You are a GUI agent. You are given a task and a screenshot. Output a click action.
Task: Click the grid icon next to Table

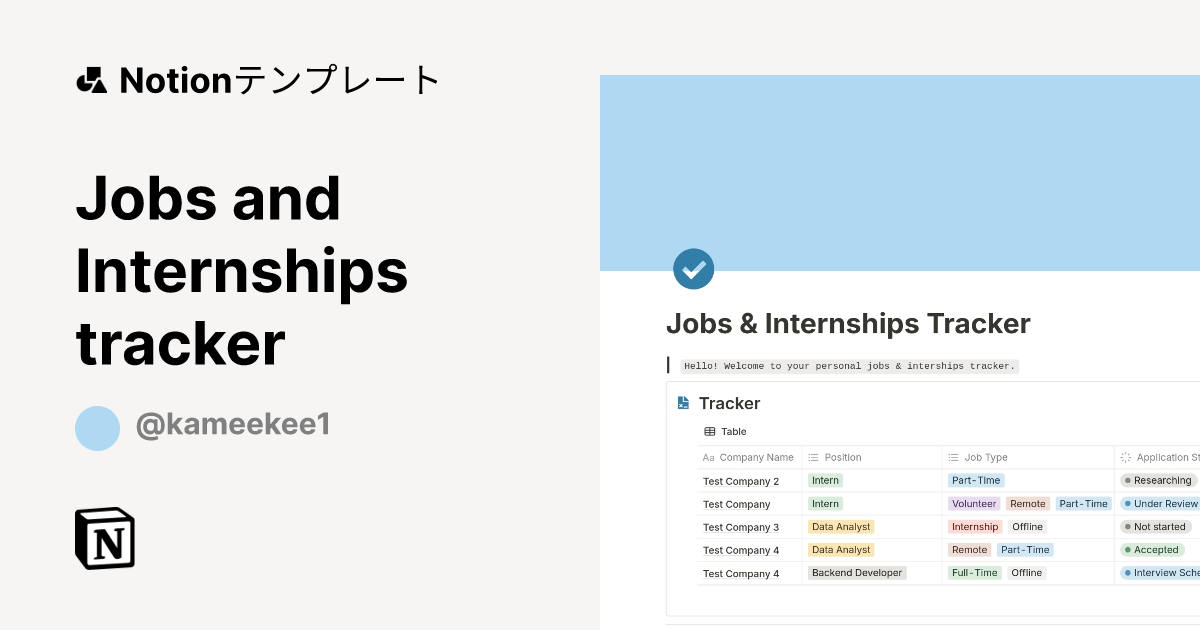(712, 431)
